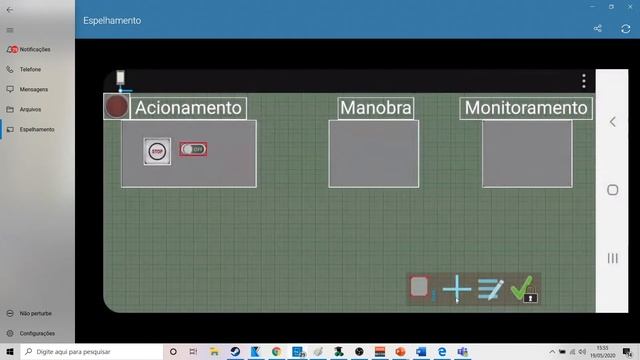Click the empty Monitoramento panel
640x360 pixels.
tap(527, 154)
